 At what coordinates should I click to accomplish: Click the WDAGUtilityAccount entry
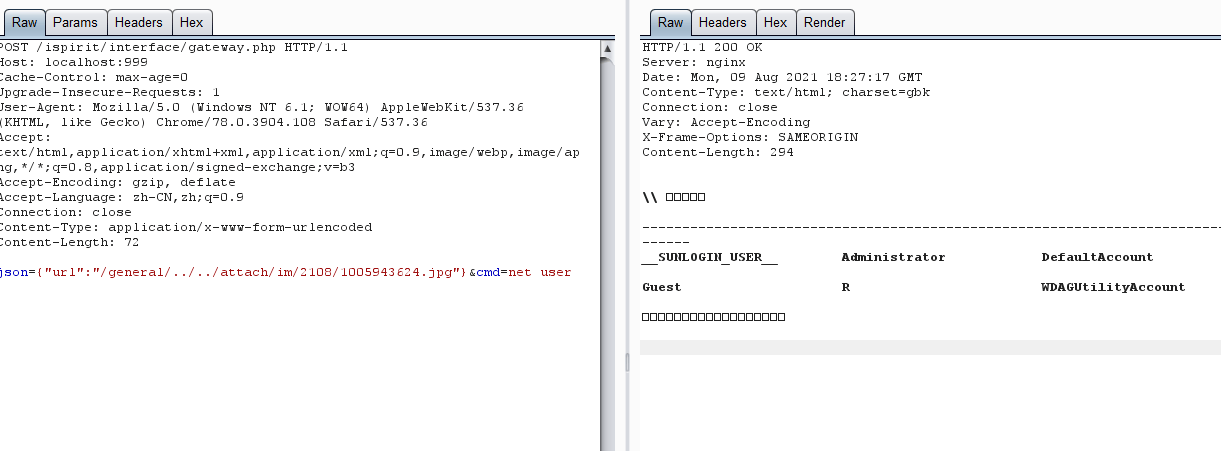1113,287
